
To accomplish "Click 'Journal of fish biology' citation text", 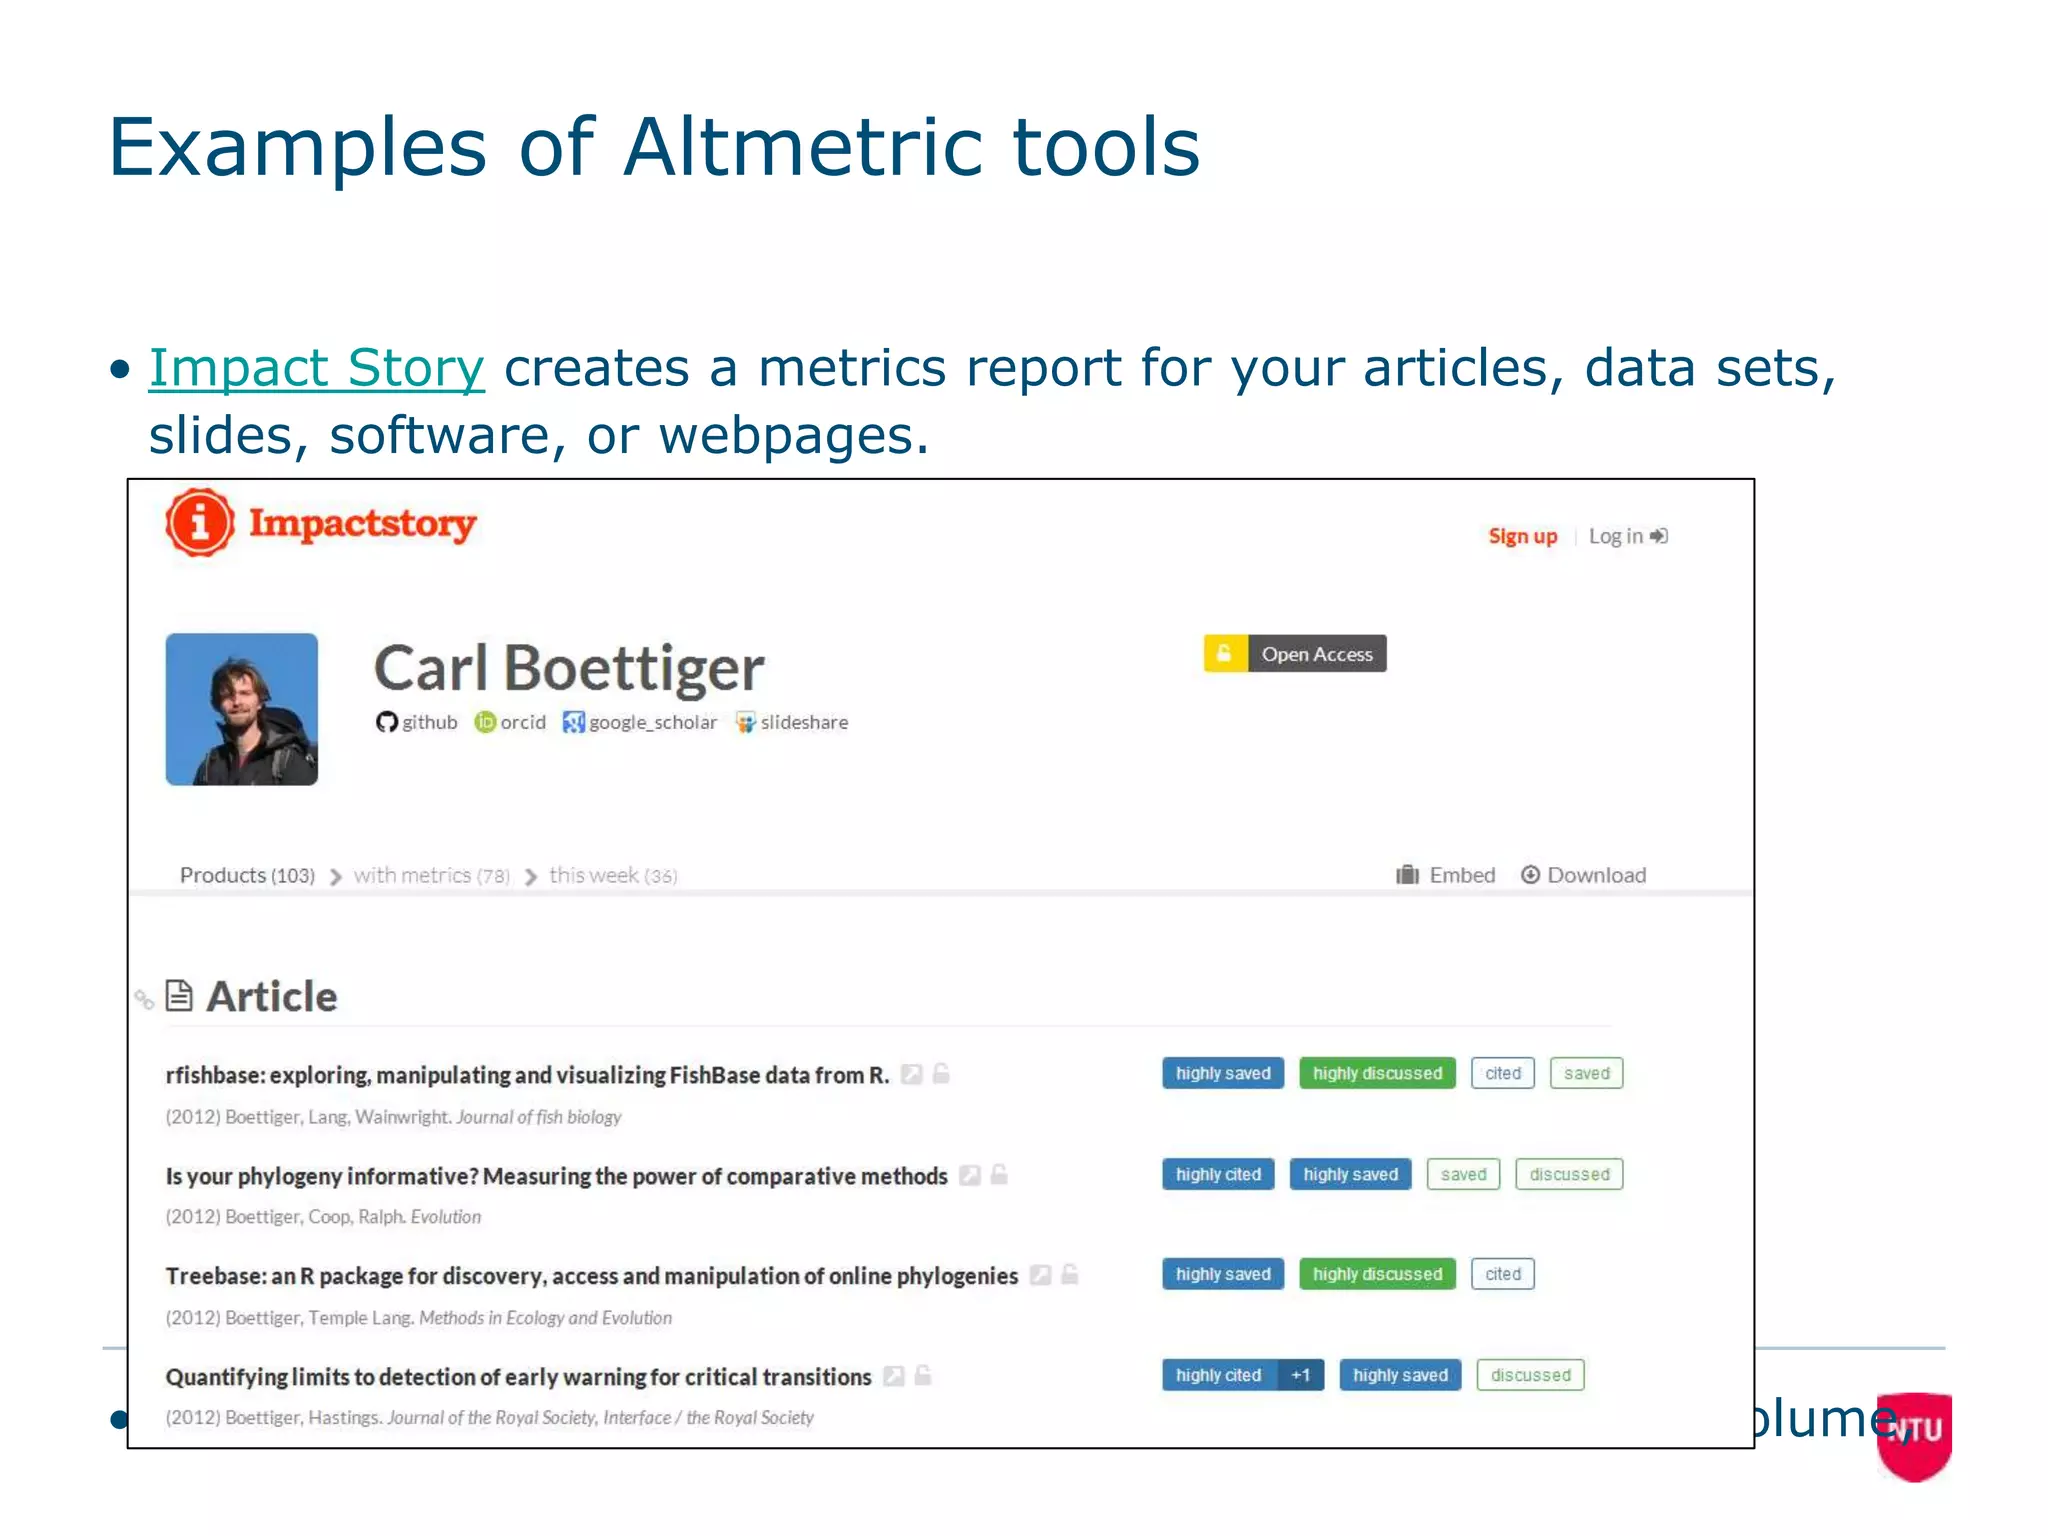I will 539,1117.
